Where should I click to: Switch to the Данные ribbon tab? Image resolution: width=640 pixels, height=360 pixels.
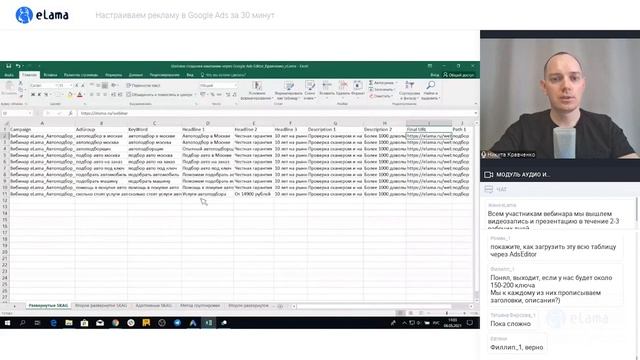tap(136, 75)
